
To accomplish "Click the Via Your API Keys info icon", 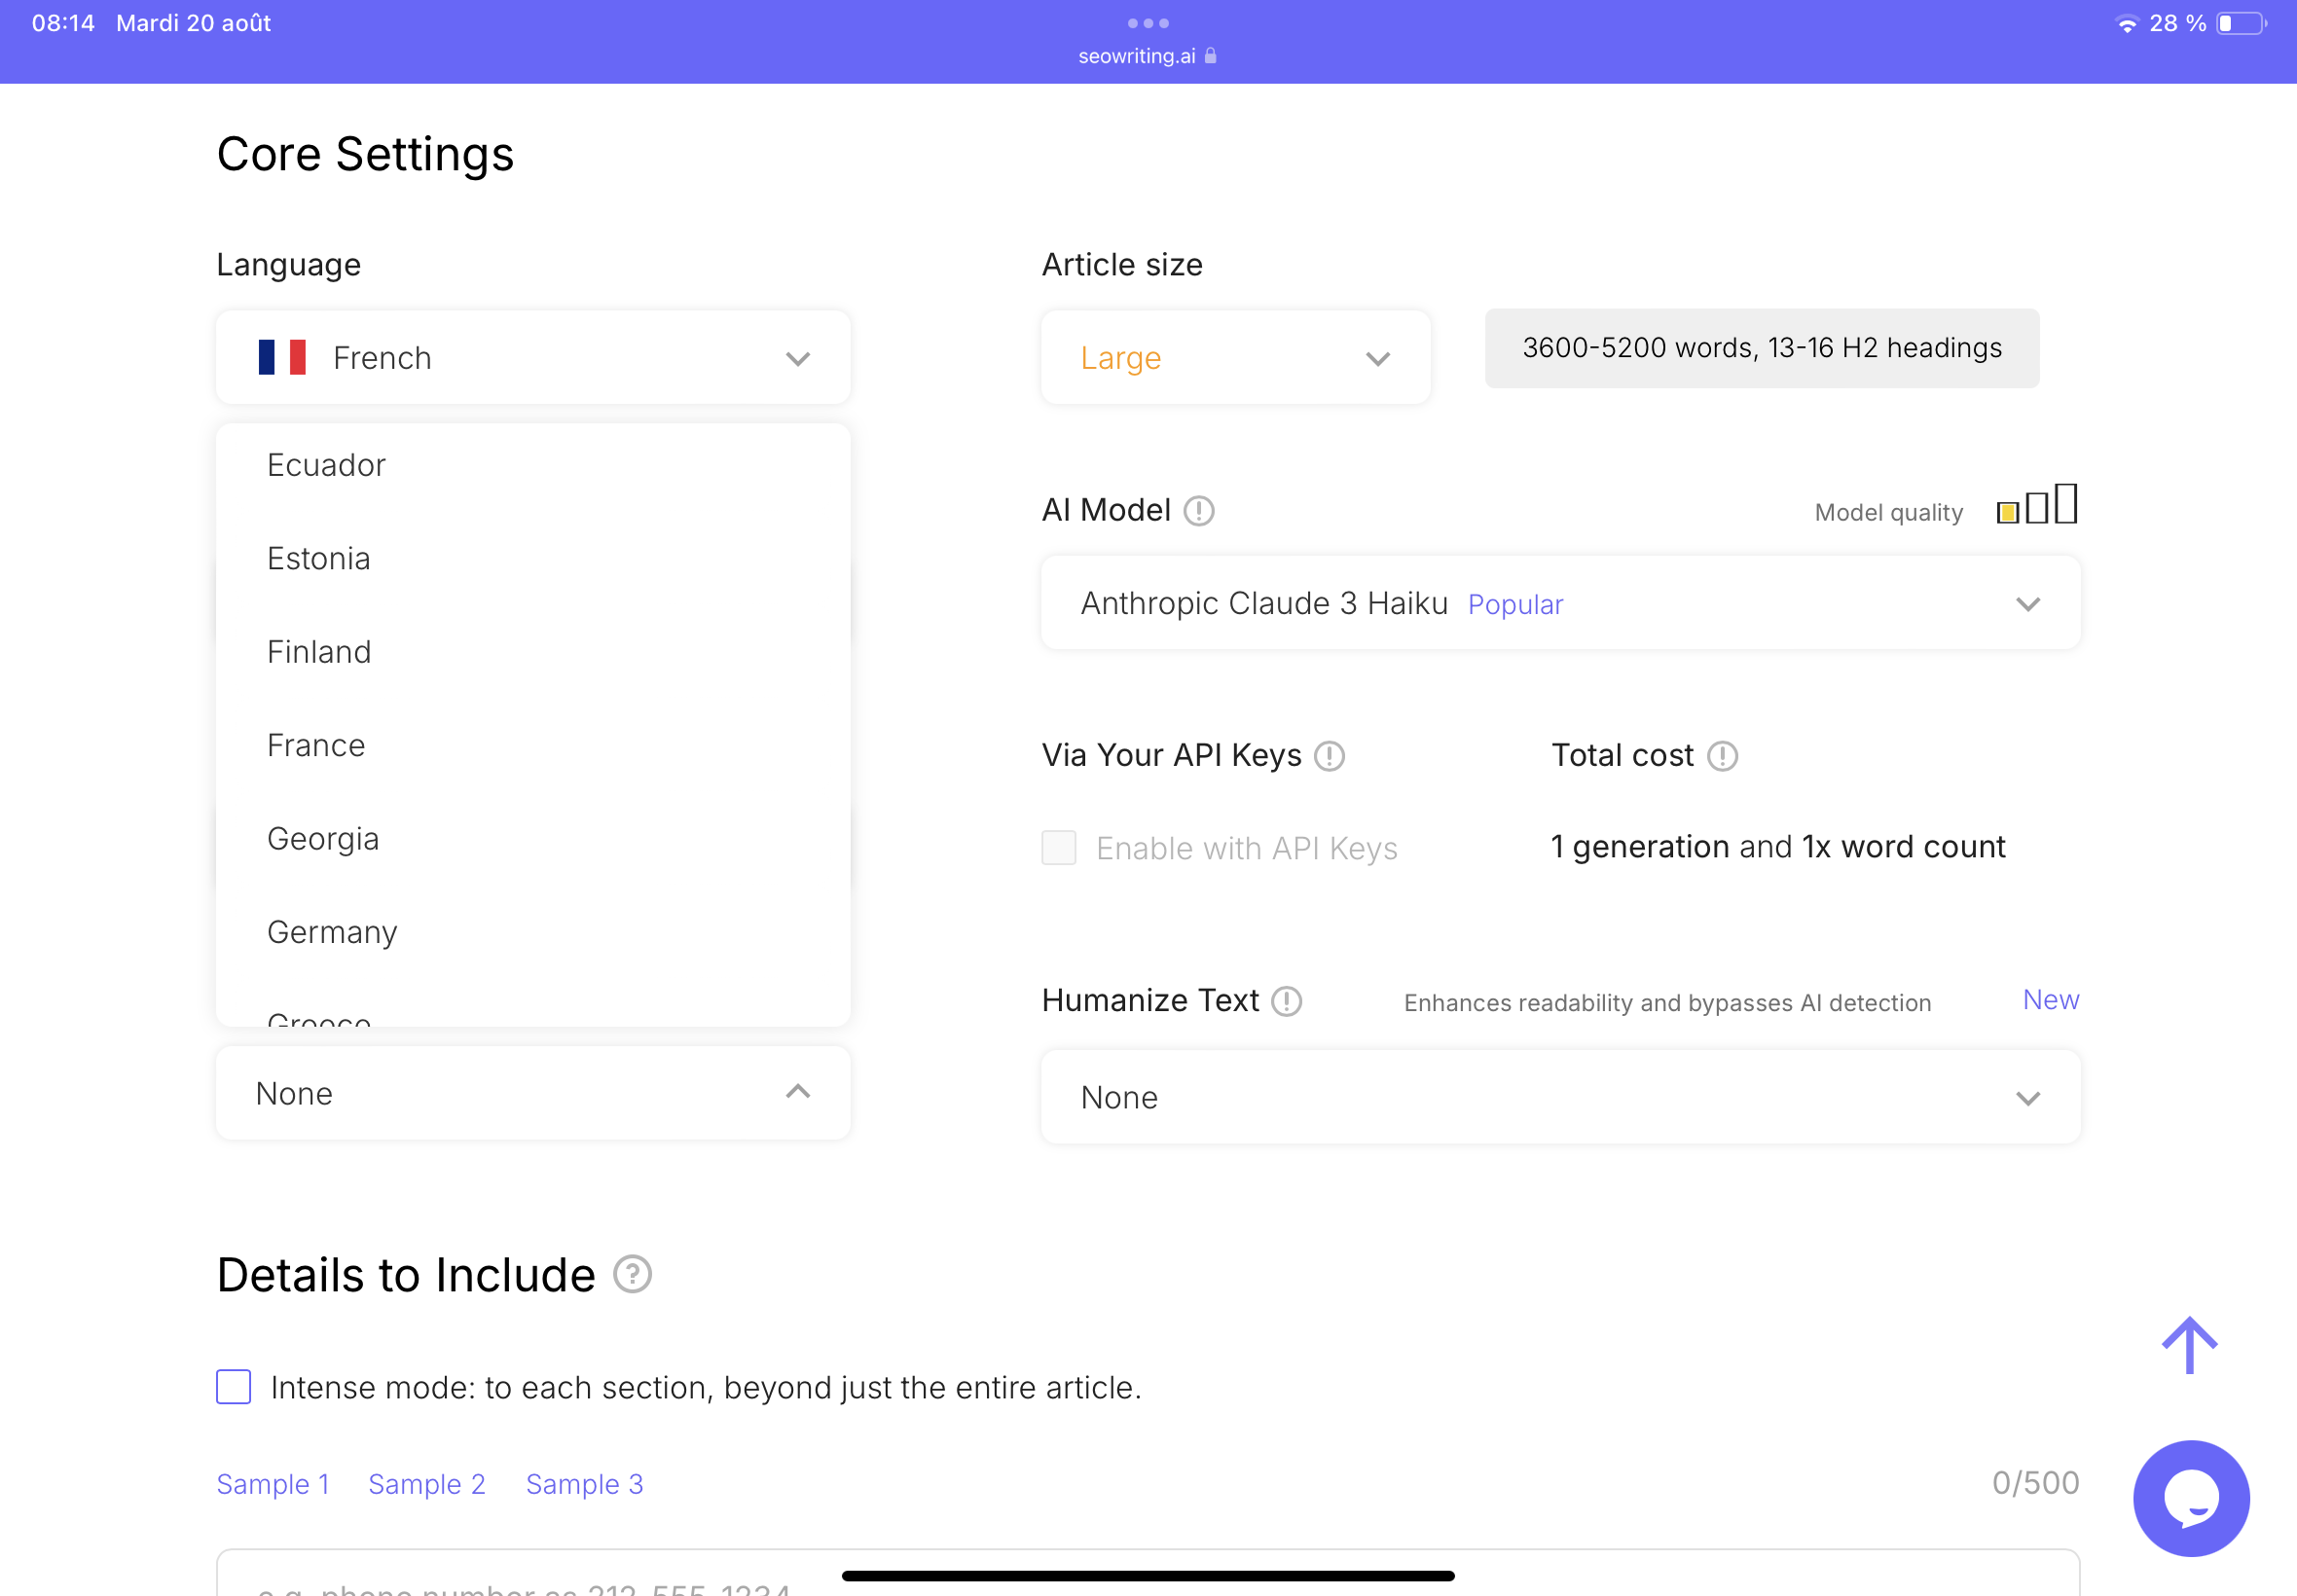I will coord(1329,756).
